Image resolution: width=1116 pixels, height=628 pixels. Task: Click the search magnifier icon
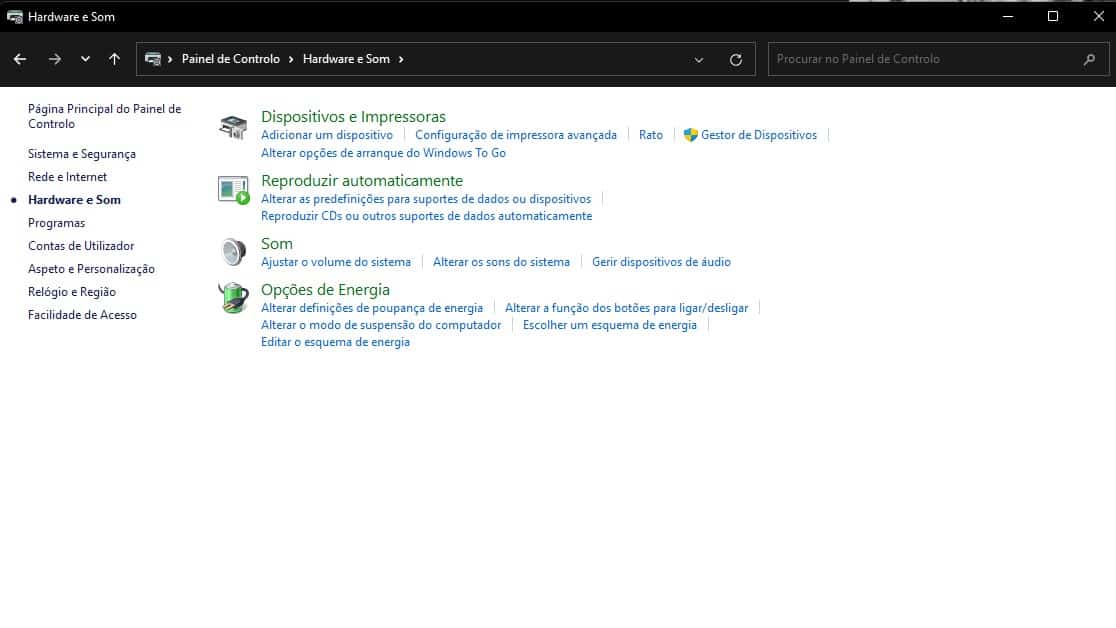point(1089,59)
